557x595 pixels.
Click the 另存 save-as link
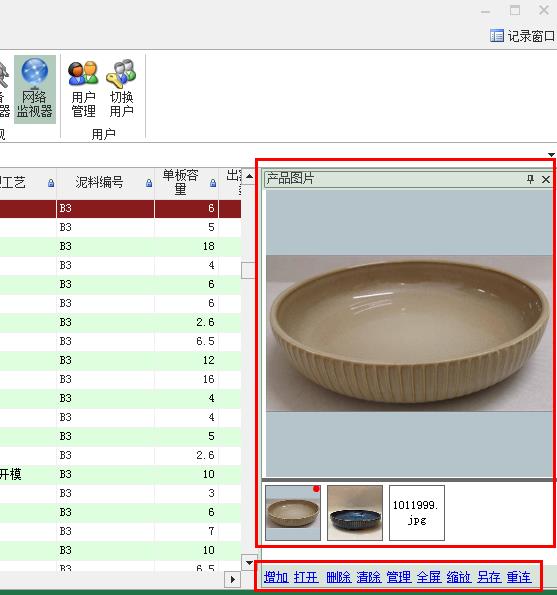point(489,578)
